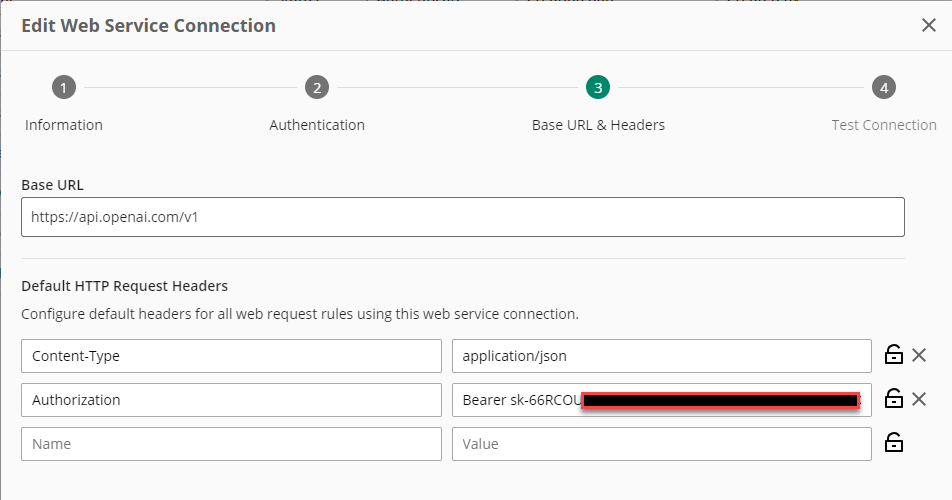Delete the Authorization header row
The width and height of the screenshot is (952, 500).
919,399
